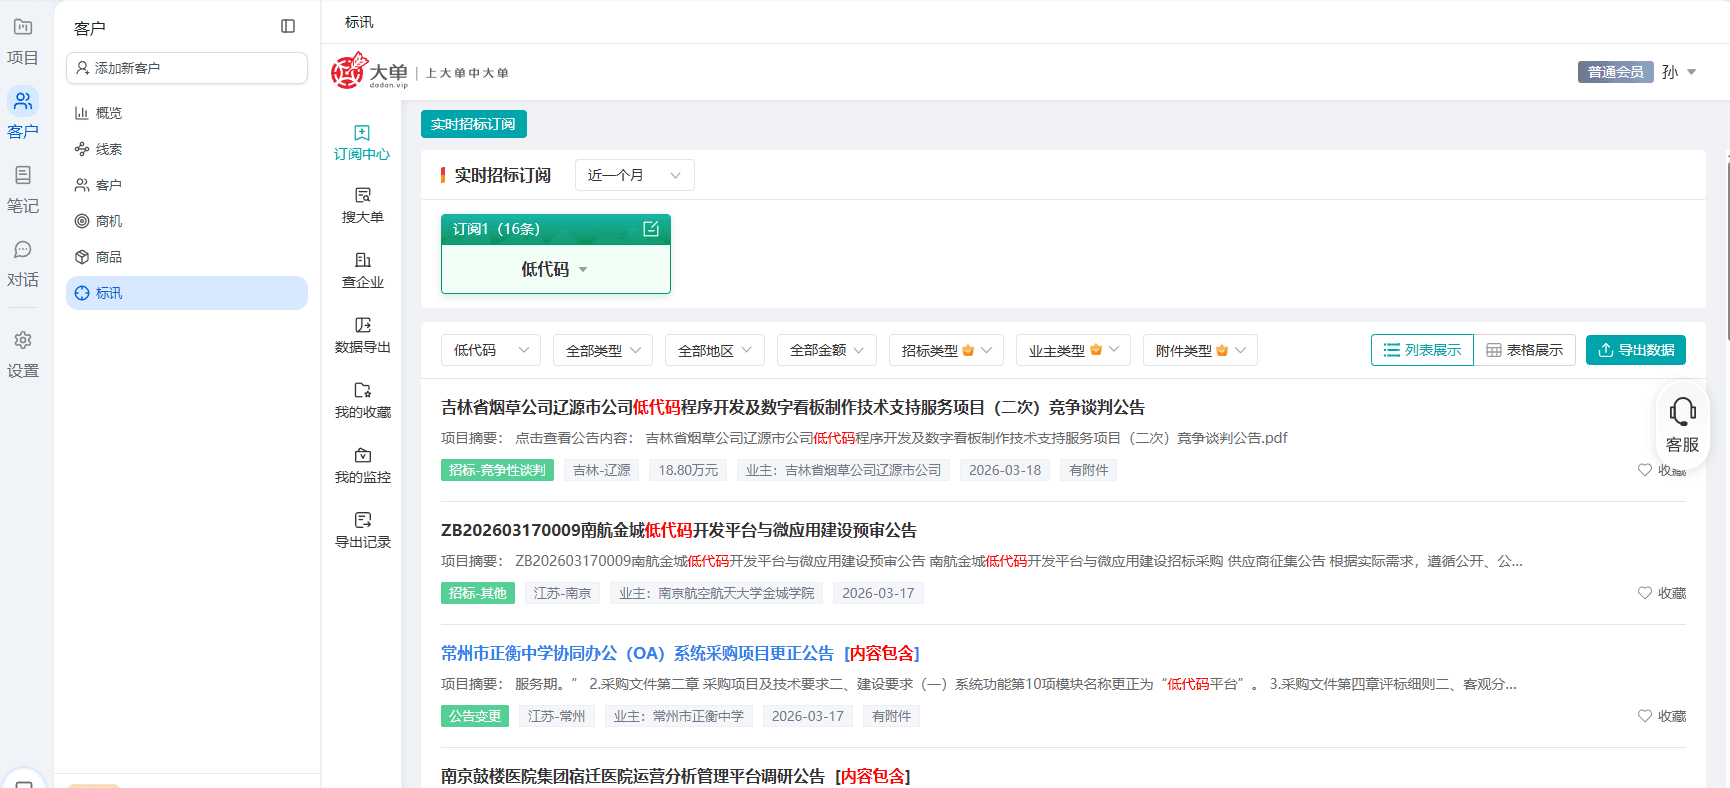This screenshot has width=1730, height=788.
Task: Click the edit icon on 订阅1 card
Action: click(651, 229)
